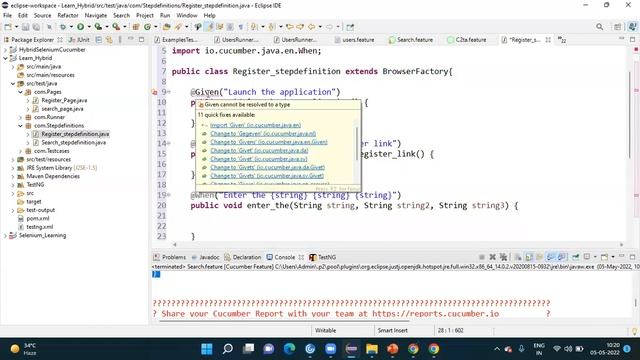Apply Import 'Given' quick fix

tap(256, 125)
